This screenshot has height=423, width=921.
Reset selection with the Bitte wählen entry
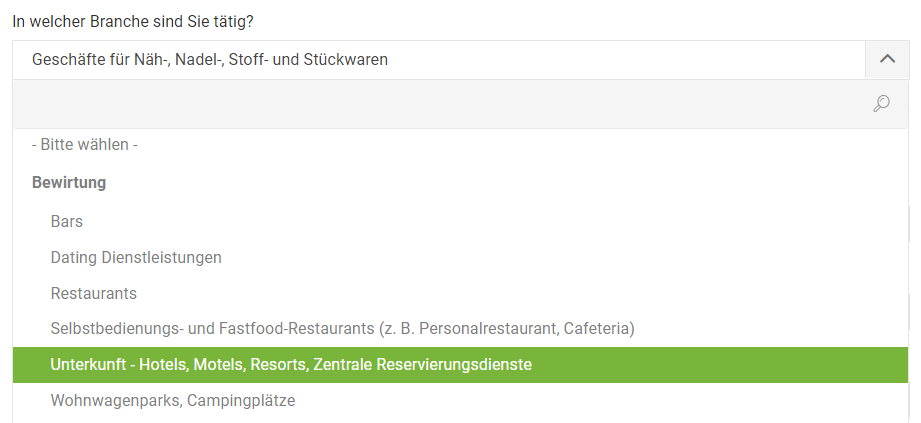[460, 145]
